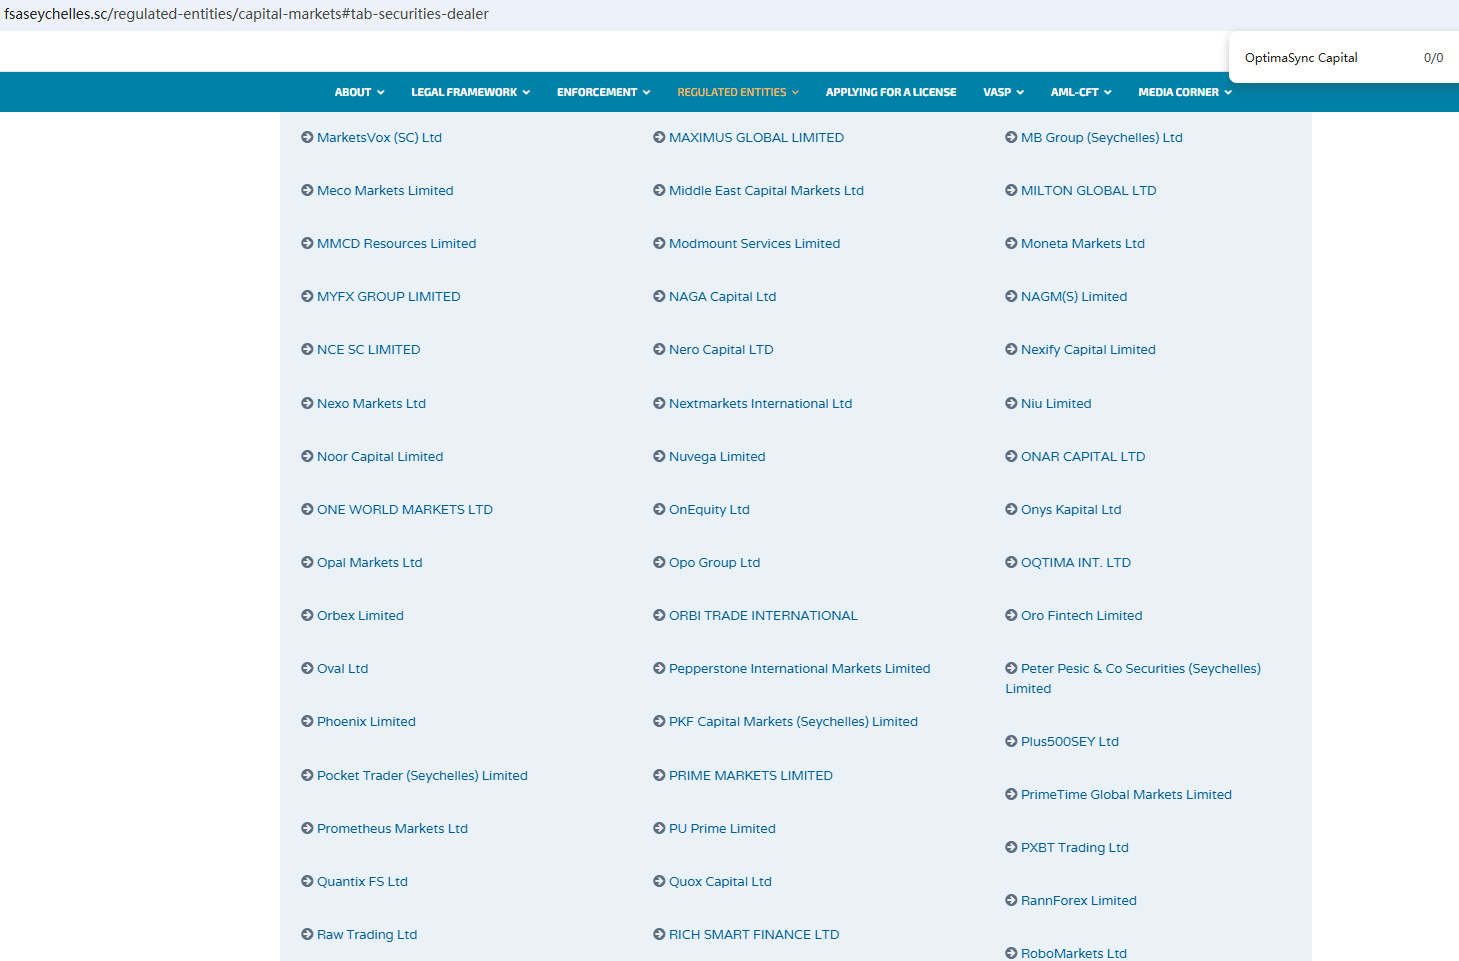The height and width of the screenshot is (961, 1459).
Task: Click the arrow icon beside MYFX GROUP LIMITED
Action: (307, 296)
